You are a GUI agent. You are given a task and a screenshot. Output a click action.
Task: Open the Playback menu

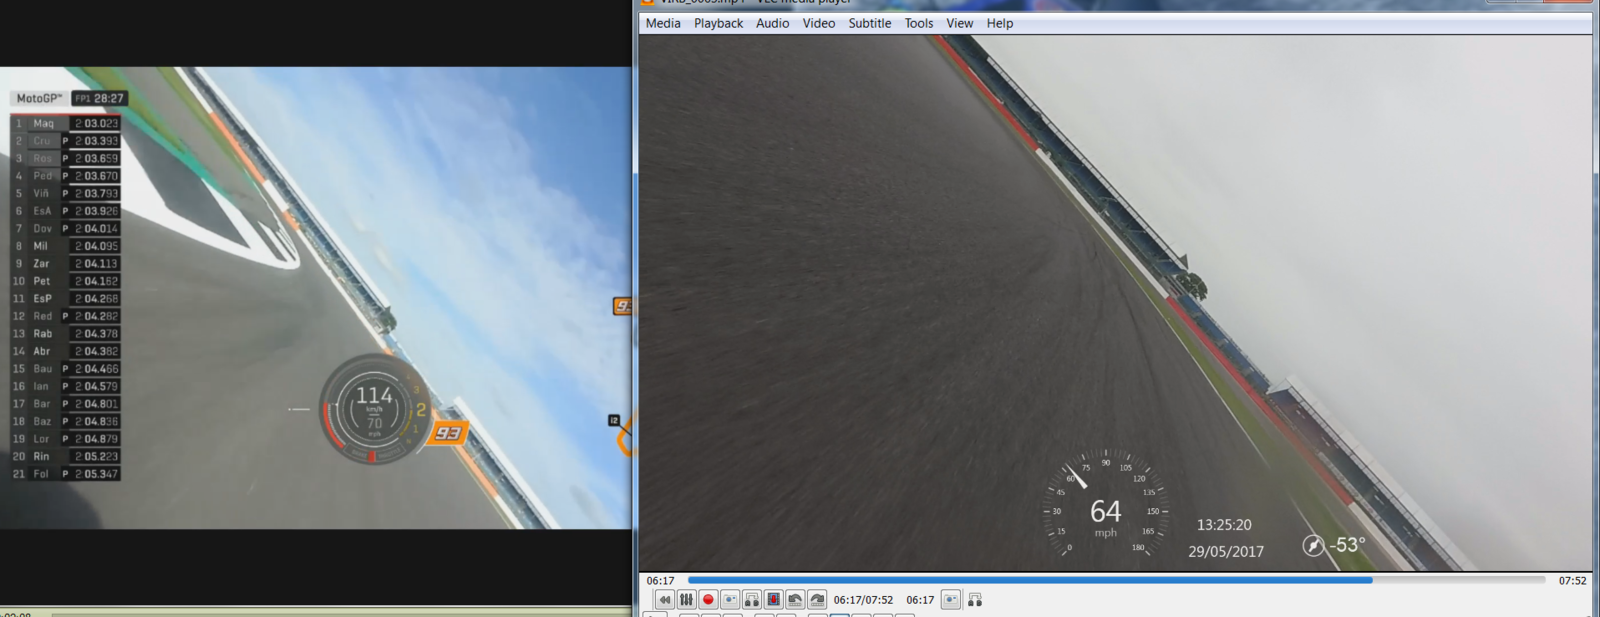(x=718, y=23)
